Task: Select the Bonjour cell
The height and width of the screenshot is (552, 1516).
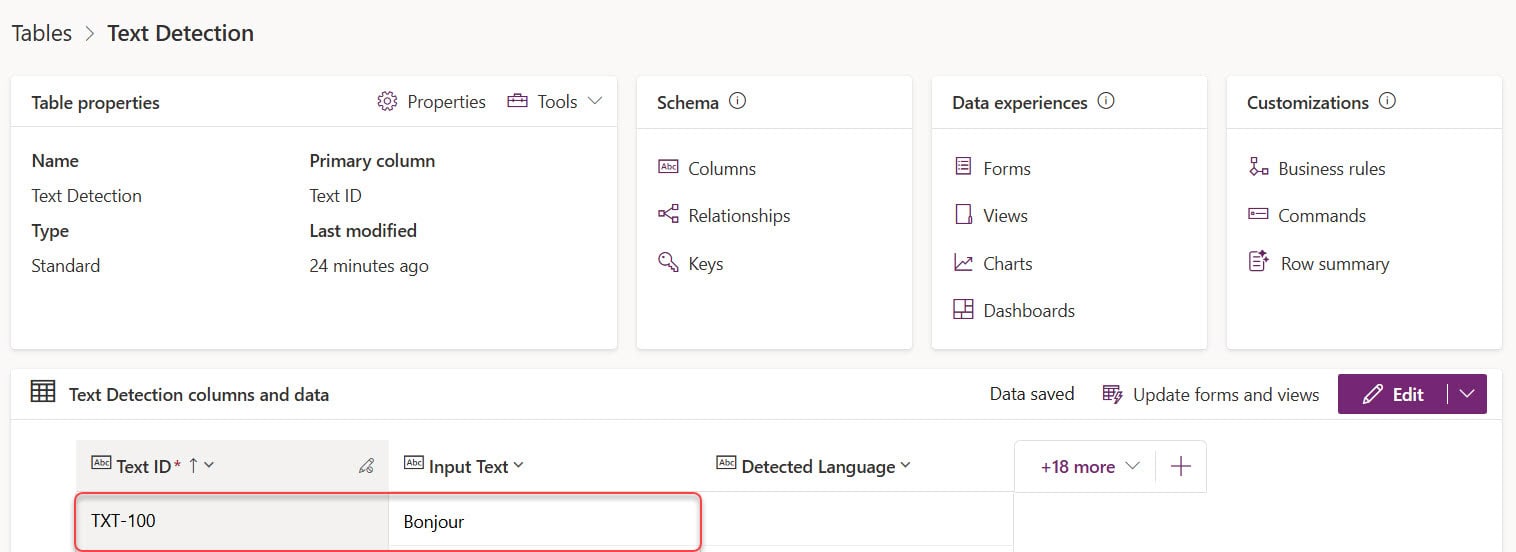Action: coord(544,520)
